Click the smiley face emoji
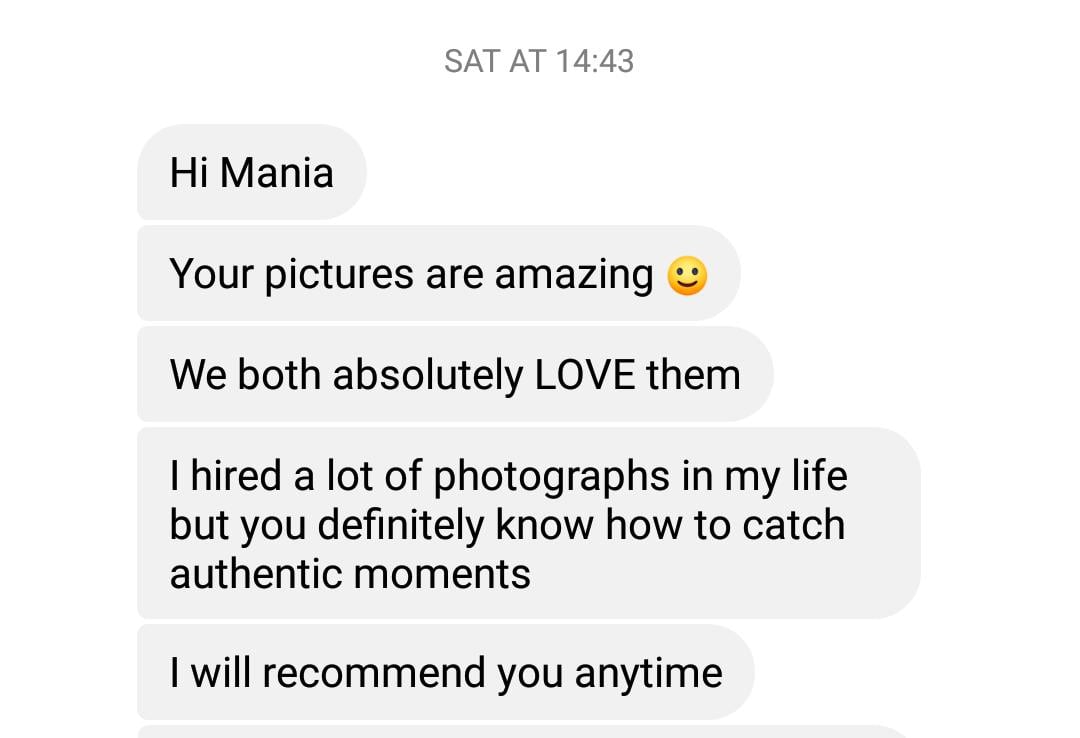 [x=687, y=276]
